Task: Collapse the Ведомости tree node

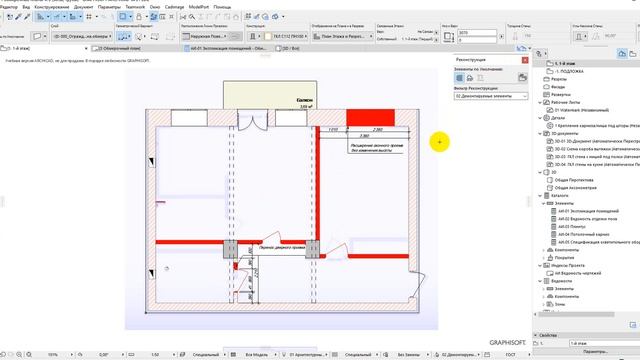Action: click(x=540, y=281)
